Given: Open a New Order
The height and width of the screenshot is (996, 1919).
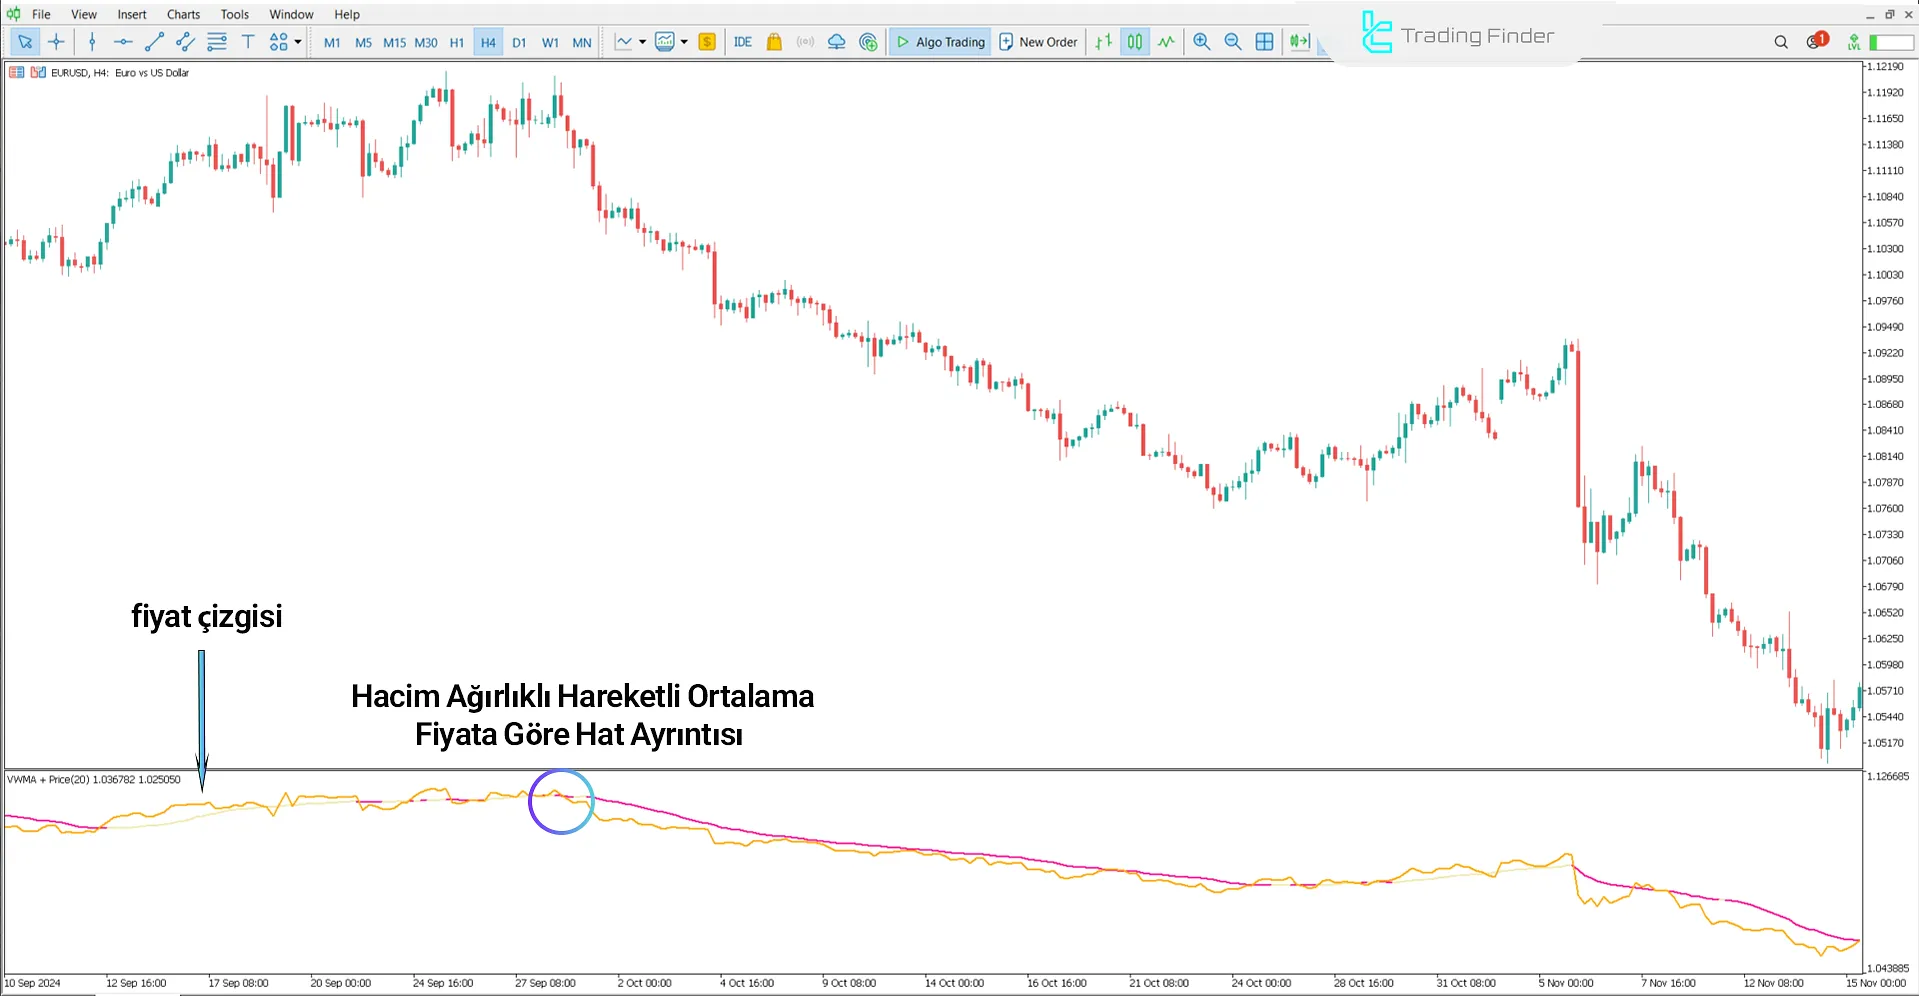Looking at the screenshot, I should (x=1038, y=42).
